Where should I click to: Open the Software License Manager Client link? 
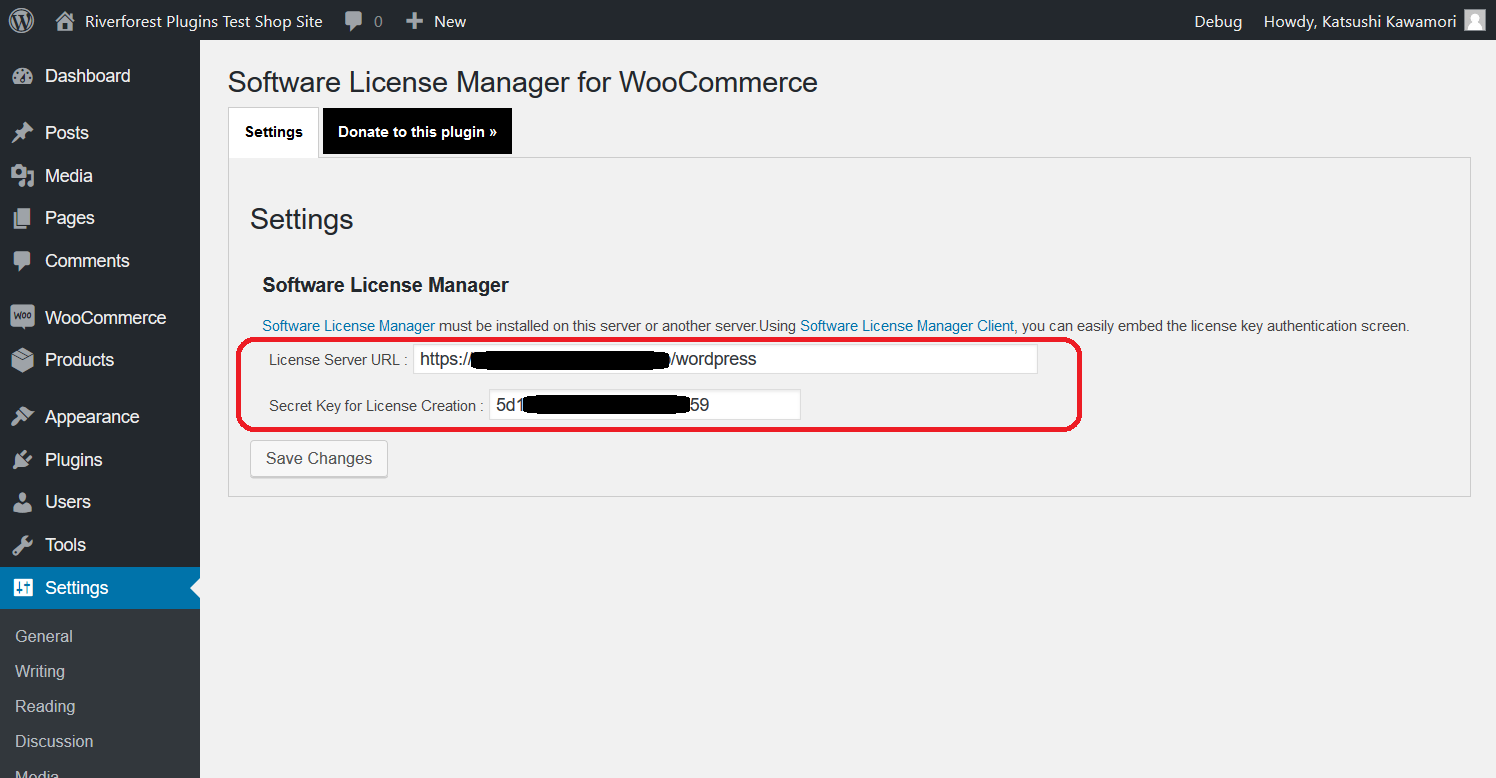pyautogui.click(x=907, y=326)
